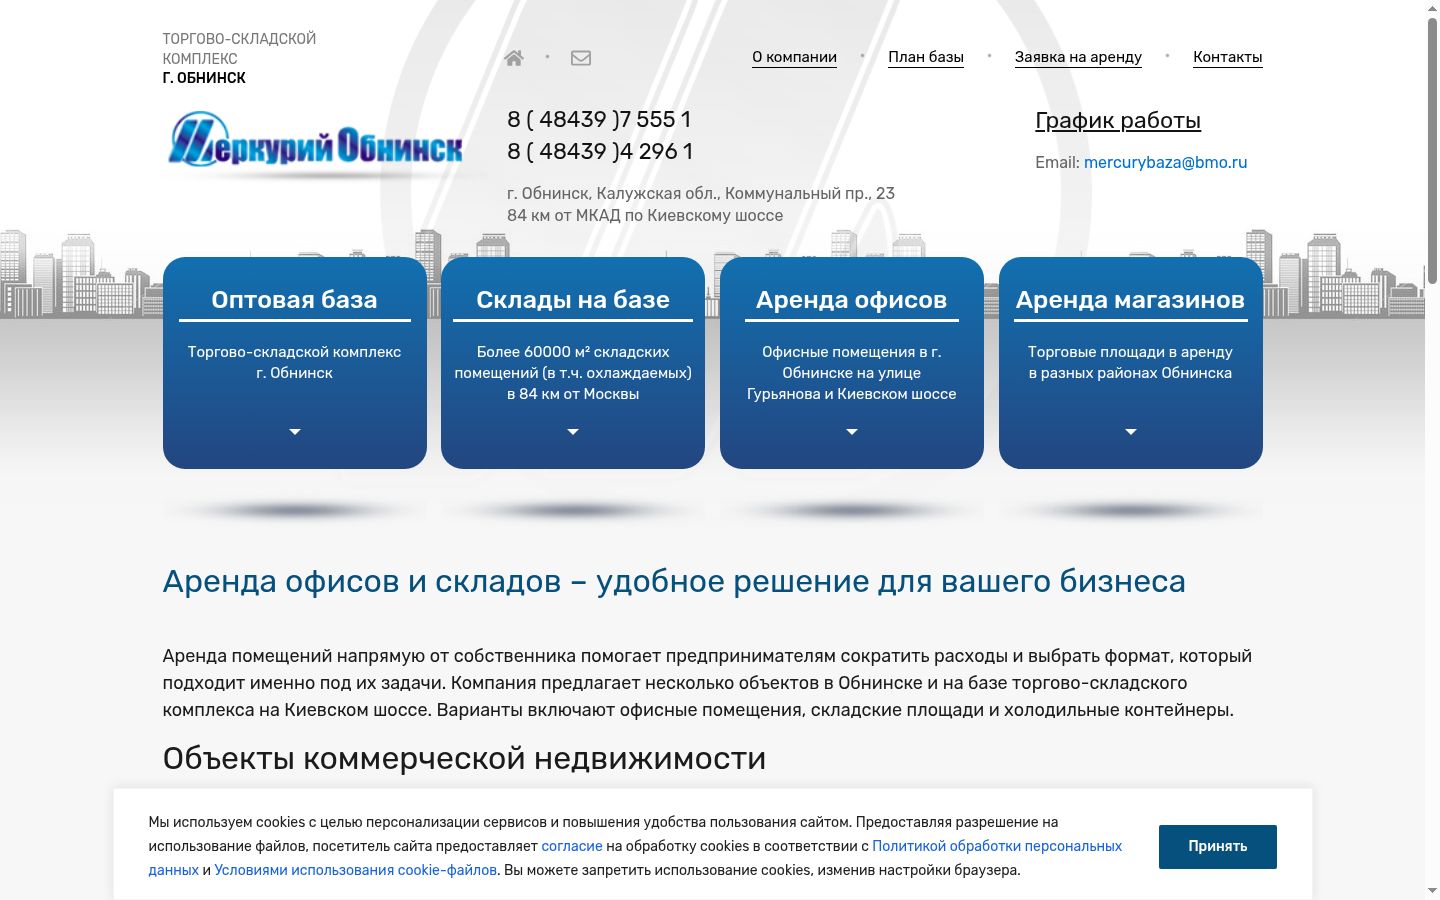Viewport: 1440px width, 900px height.
Task: Open the О компании menu item
Action: pyautogui.click(x=794, y=57)
